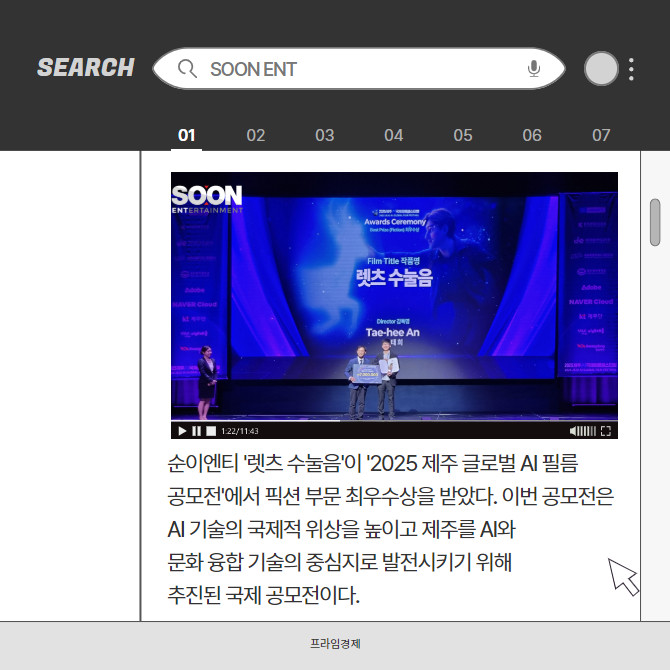This screenshot has width=670, height=670.
Task: Click the vertical scrollbar handle
Action: tap(655, 222)
